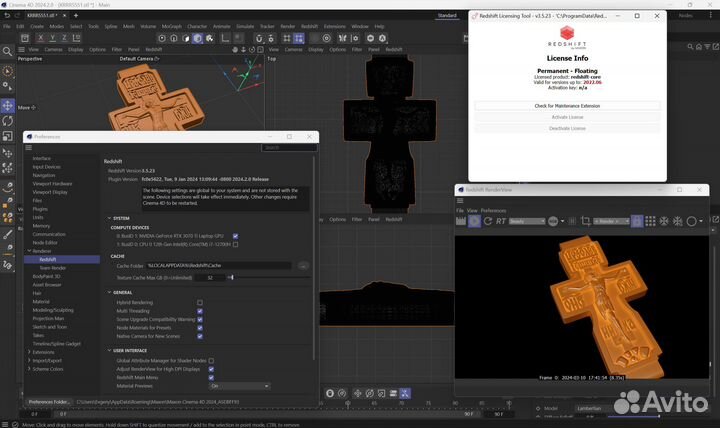Click the first snowflake freeze icon in RenderView
This screenshot has width=720, height=428.
[664, 221]
